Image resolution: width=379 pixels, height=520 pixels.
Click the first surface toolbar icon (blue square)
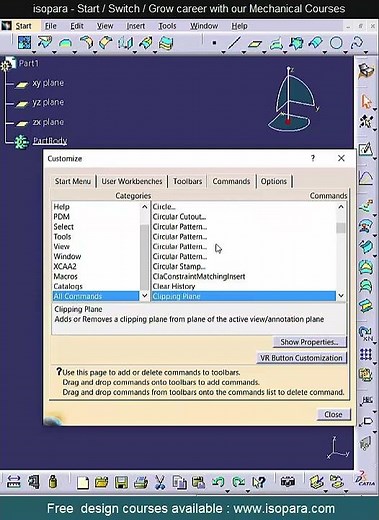25,43
